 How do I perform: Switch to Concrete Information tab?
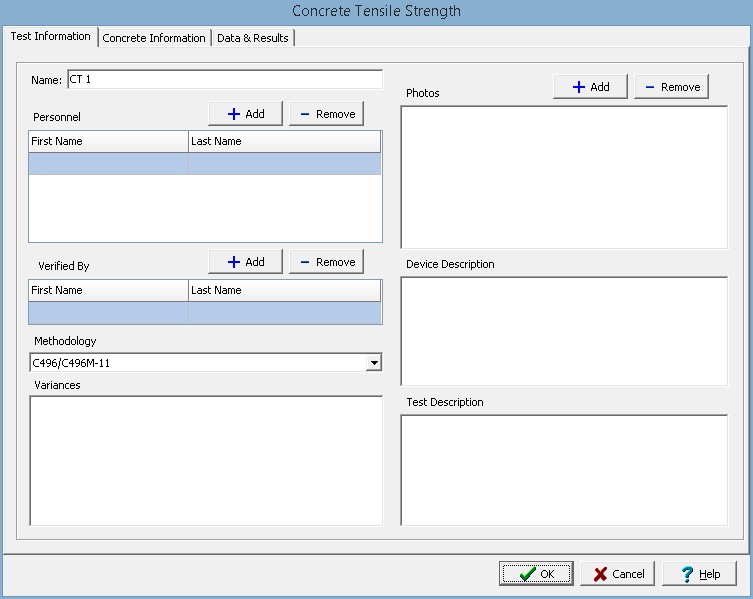(154, 38)
